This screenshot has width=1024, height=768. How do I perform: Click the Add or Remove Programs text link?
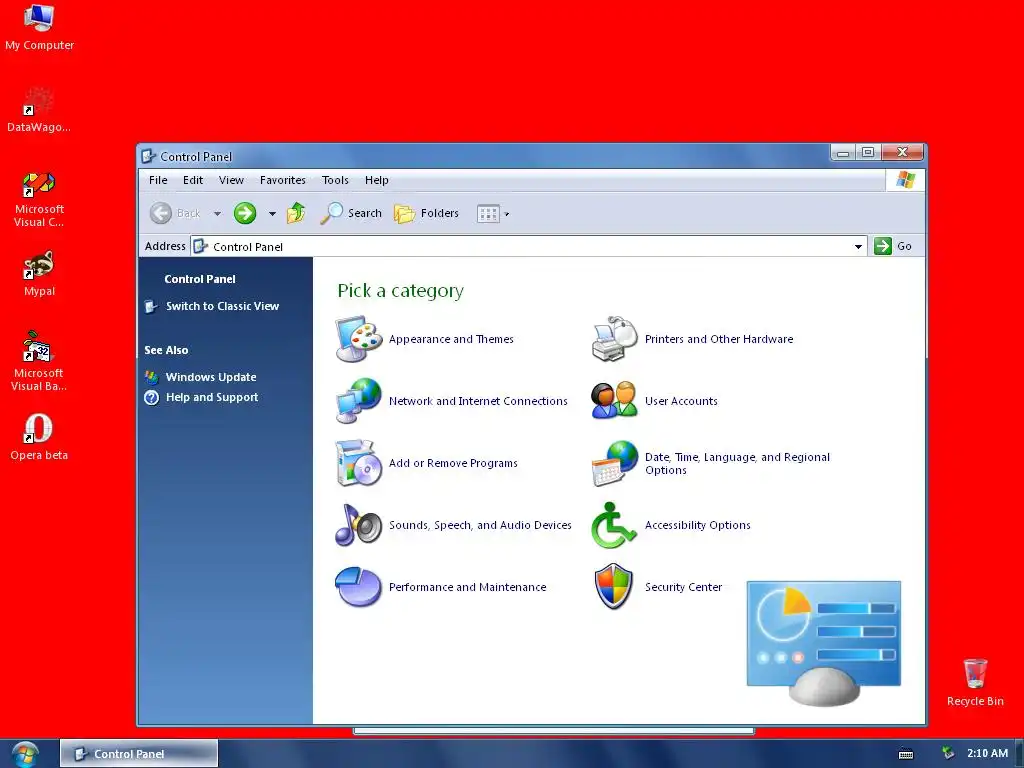[453, 463]
